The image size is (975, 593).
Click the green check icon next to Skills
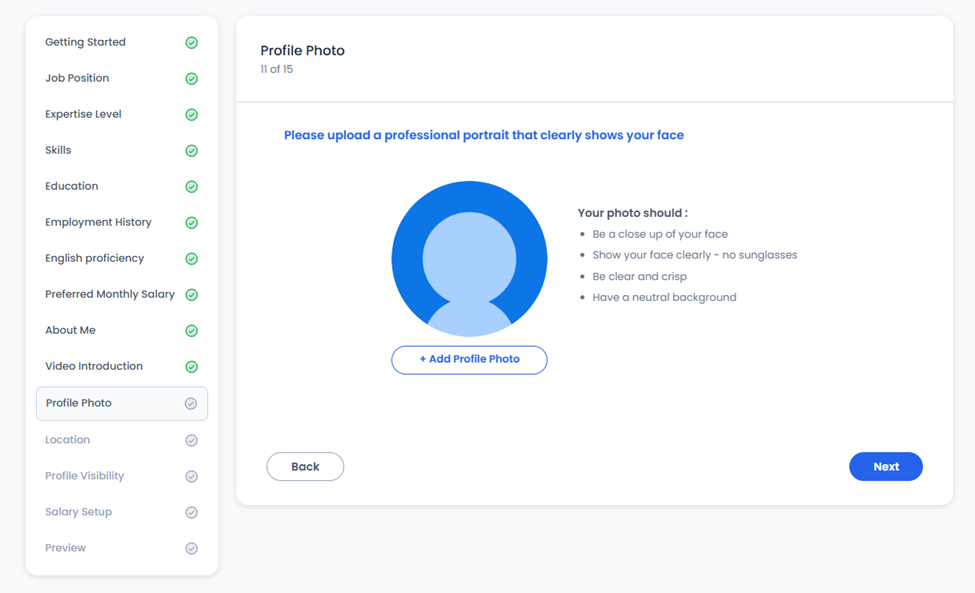pos(192,151)
